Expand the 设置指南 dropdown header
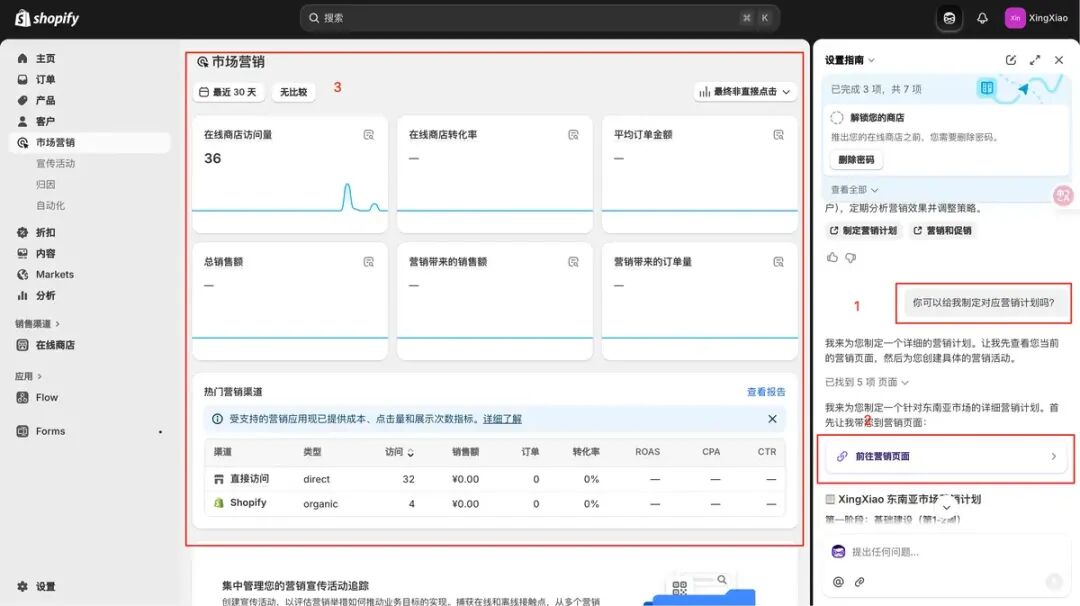 click(x=850, y=60)
